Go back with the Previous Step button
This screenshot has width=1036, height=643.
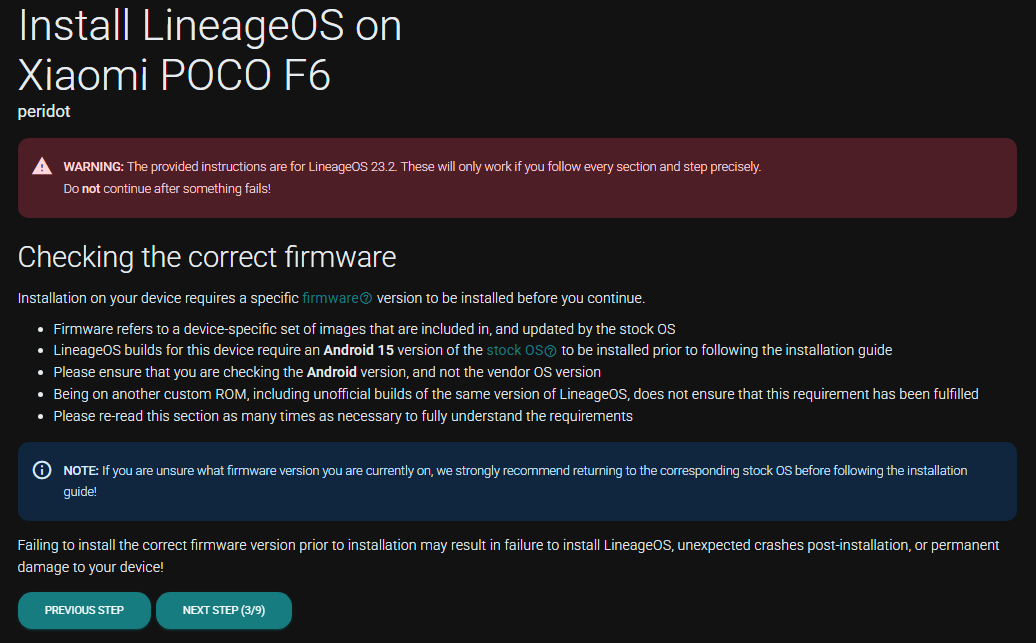click(84, 610)
